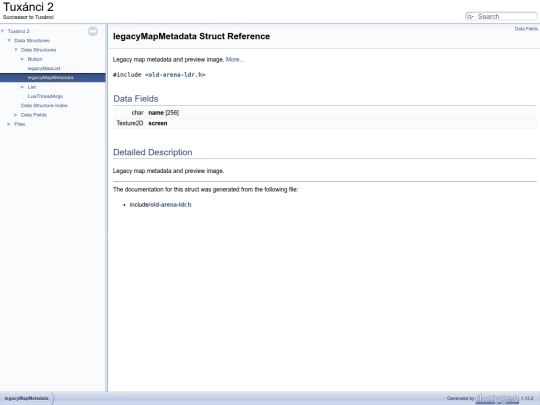This screenshot has height=405, width=540.
Task: Open LuaThreadArgs in the tree
Action: (45, 96)
